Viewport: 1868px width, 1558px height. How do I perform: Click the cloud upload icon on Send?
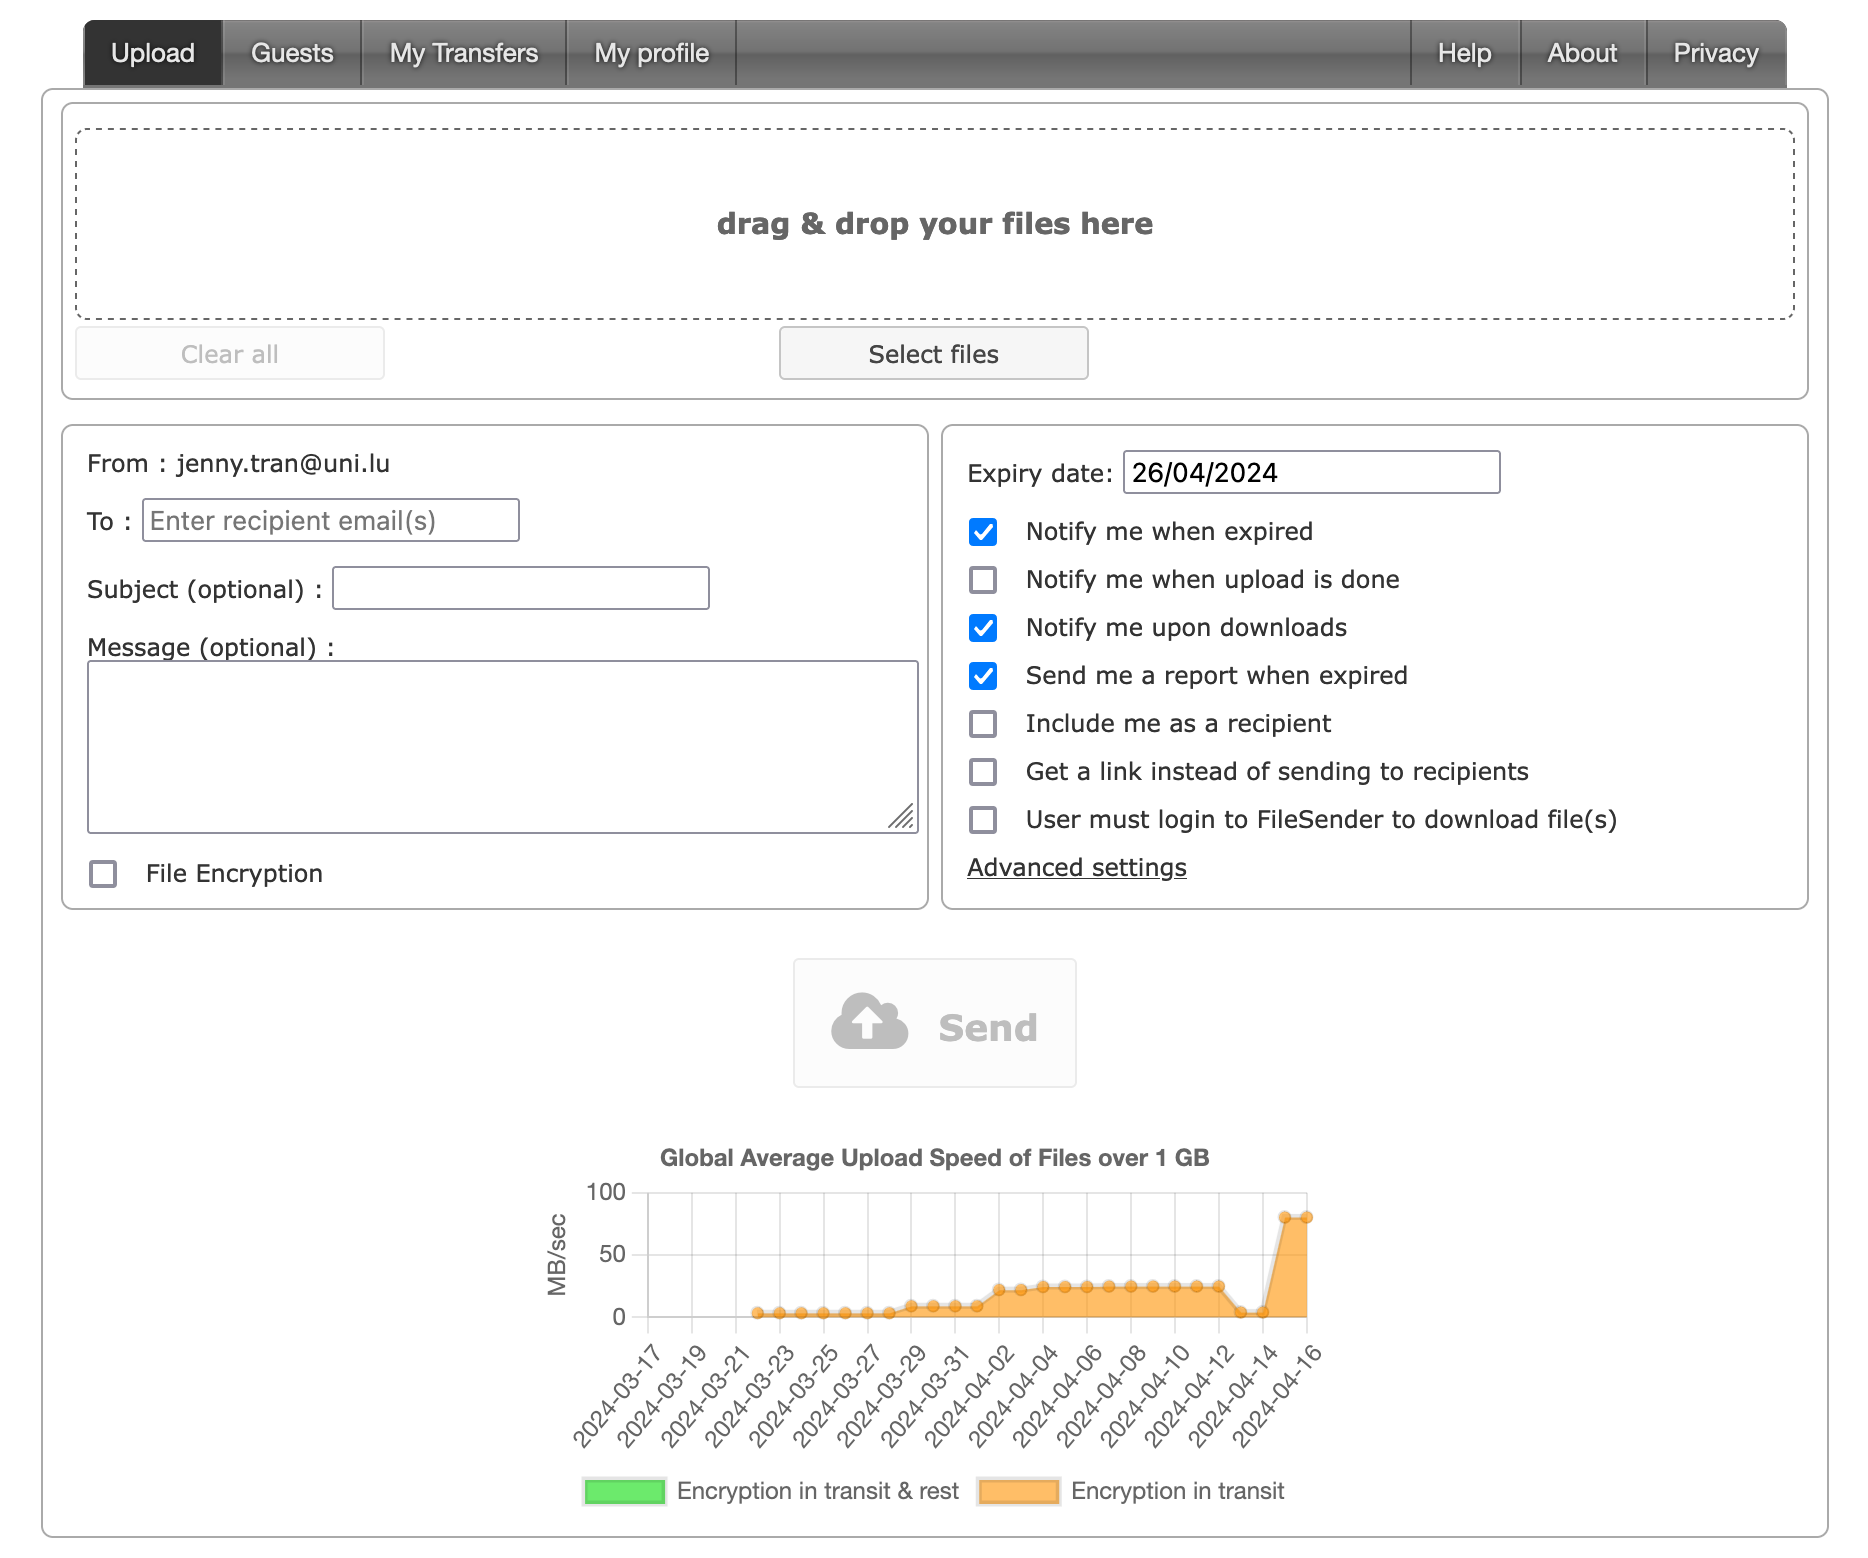click(x=869, y=1023)
